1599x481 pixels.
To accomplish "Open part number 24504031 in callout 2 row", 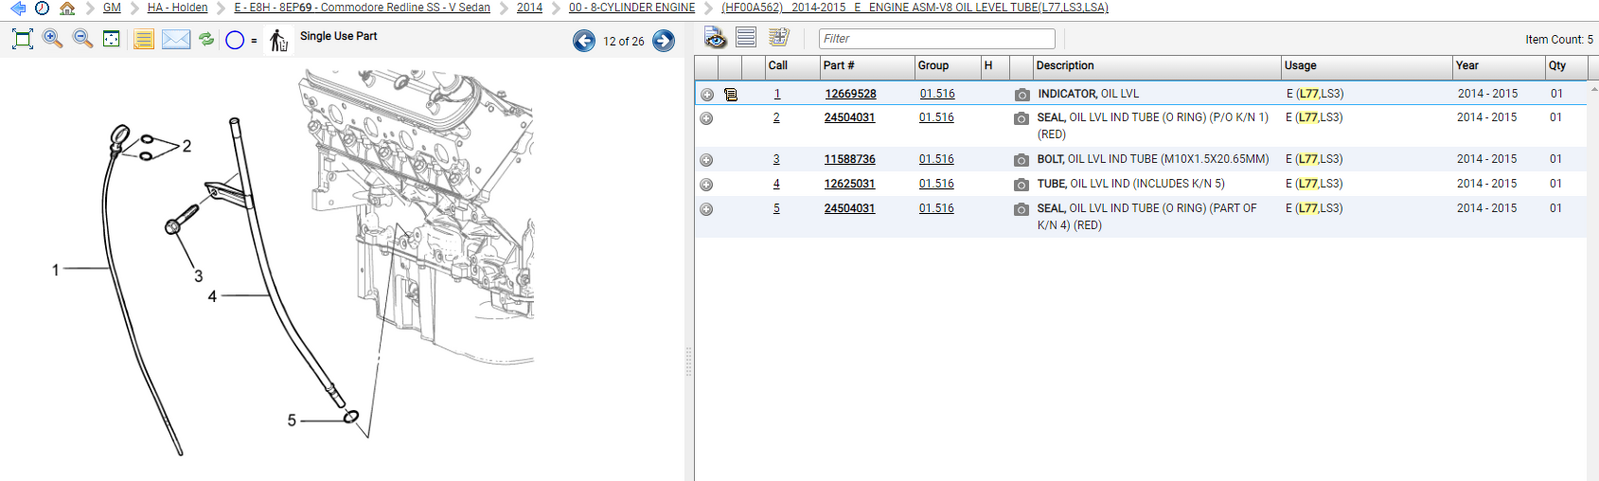I will [849, 118].
